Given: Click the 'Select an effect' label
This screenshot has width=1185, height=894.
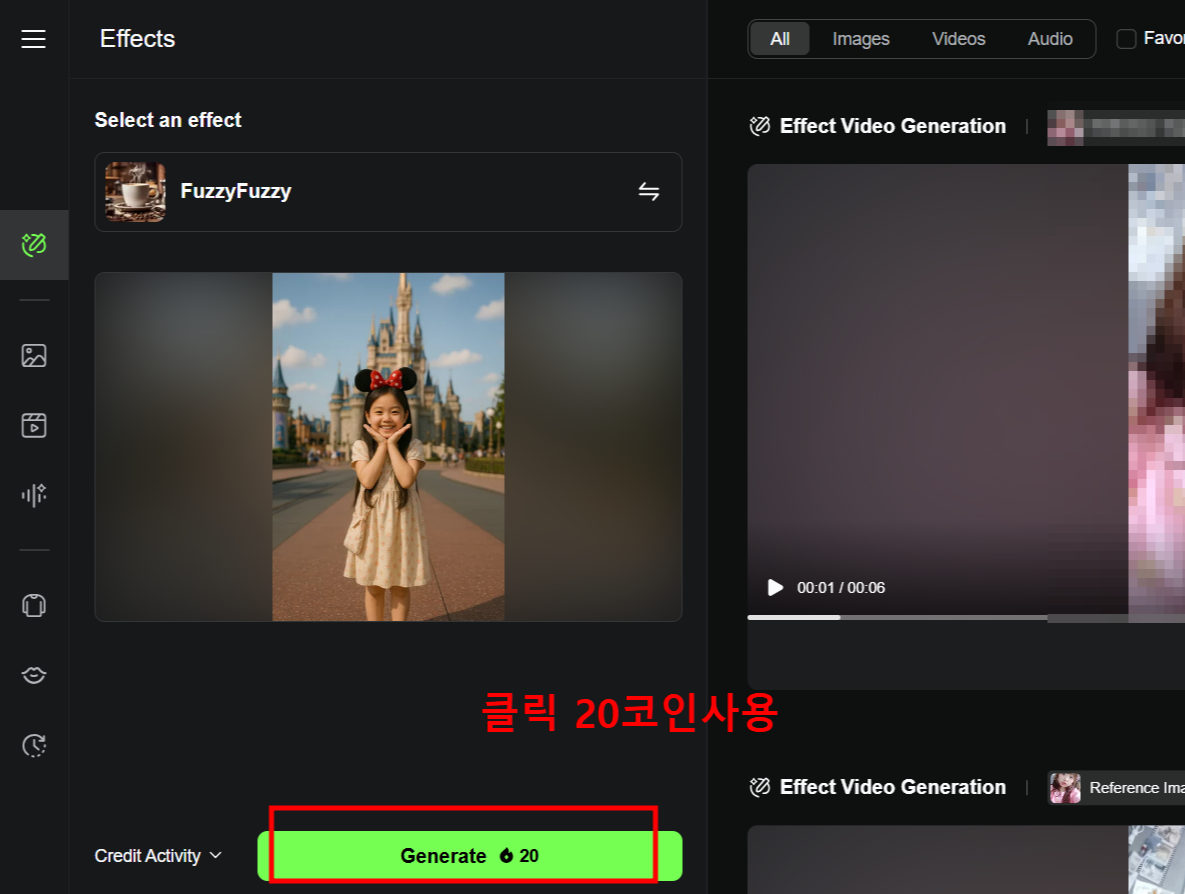Looking at the screenshot, I should click(168, 120).
